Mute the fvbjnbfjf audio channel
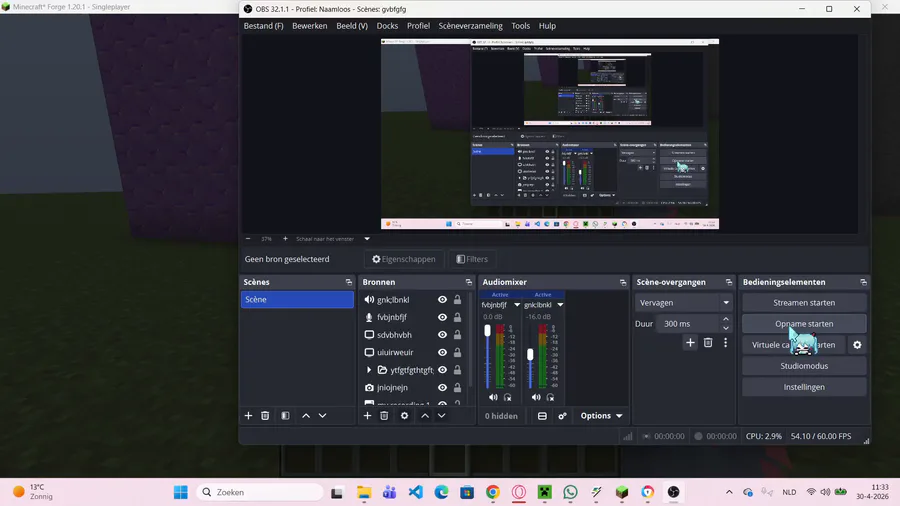The image size is (900, 506). [493, 397]
